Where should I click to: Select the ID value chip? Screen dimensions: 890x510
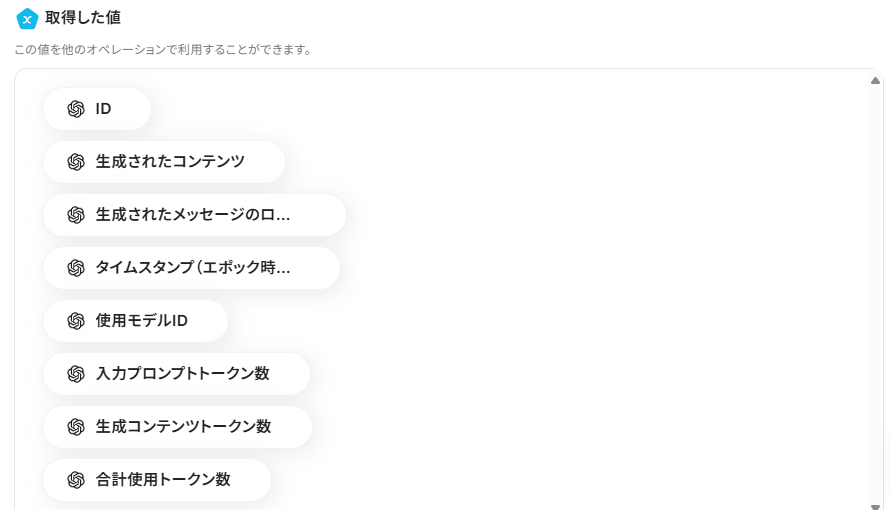(97, 109)
